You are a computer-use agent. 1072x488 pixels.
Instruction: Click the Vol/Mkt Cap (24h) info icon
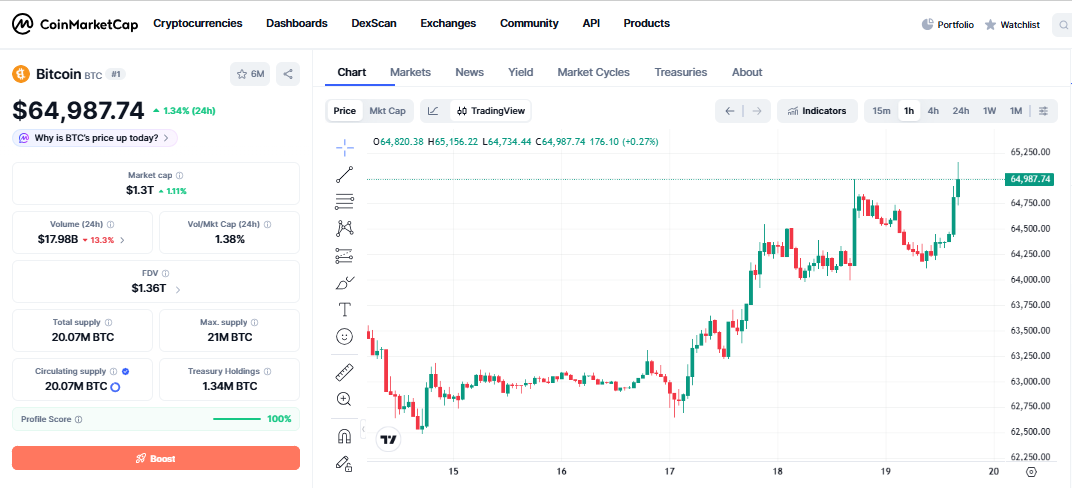tap(267, 224)
